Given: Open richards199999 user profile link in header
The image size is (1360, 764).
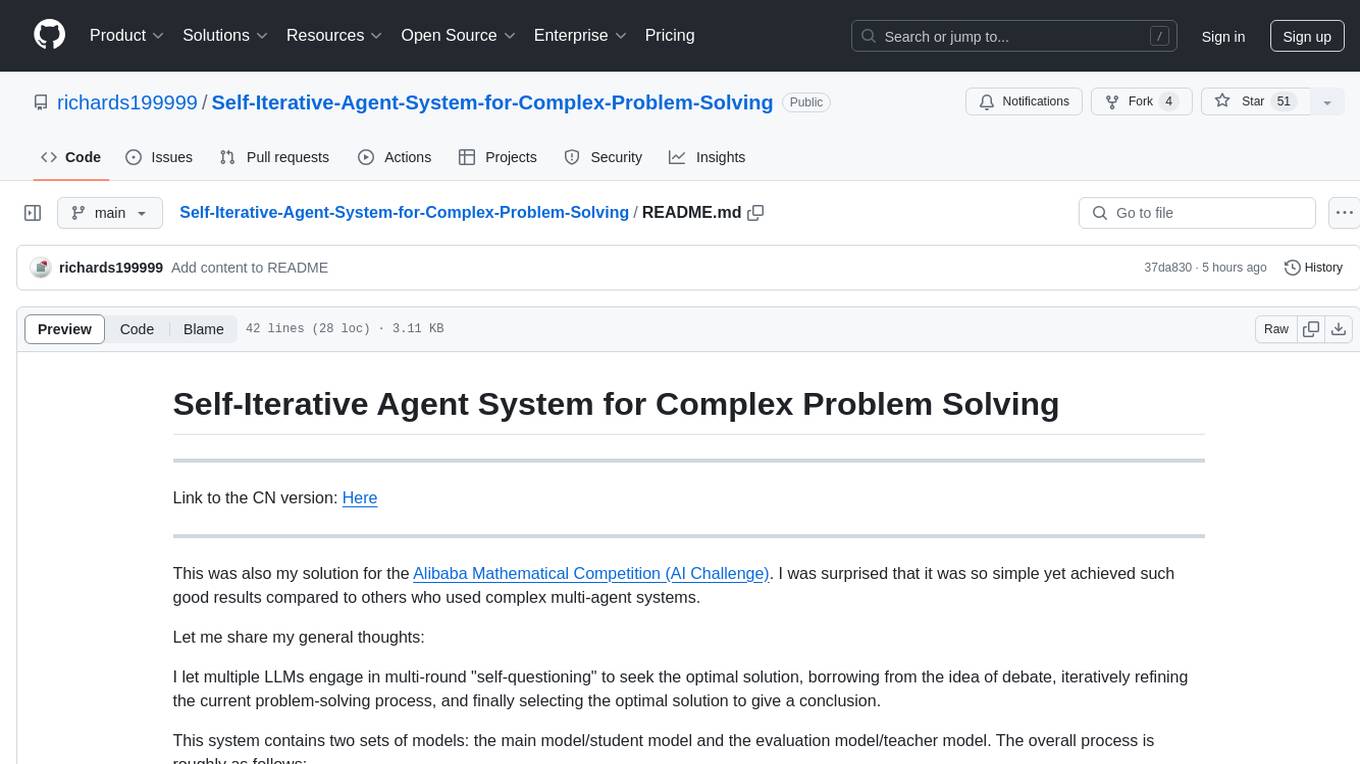Looking at the screenshot, I should (x=127, y=102).
